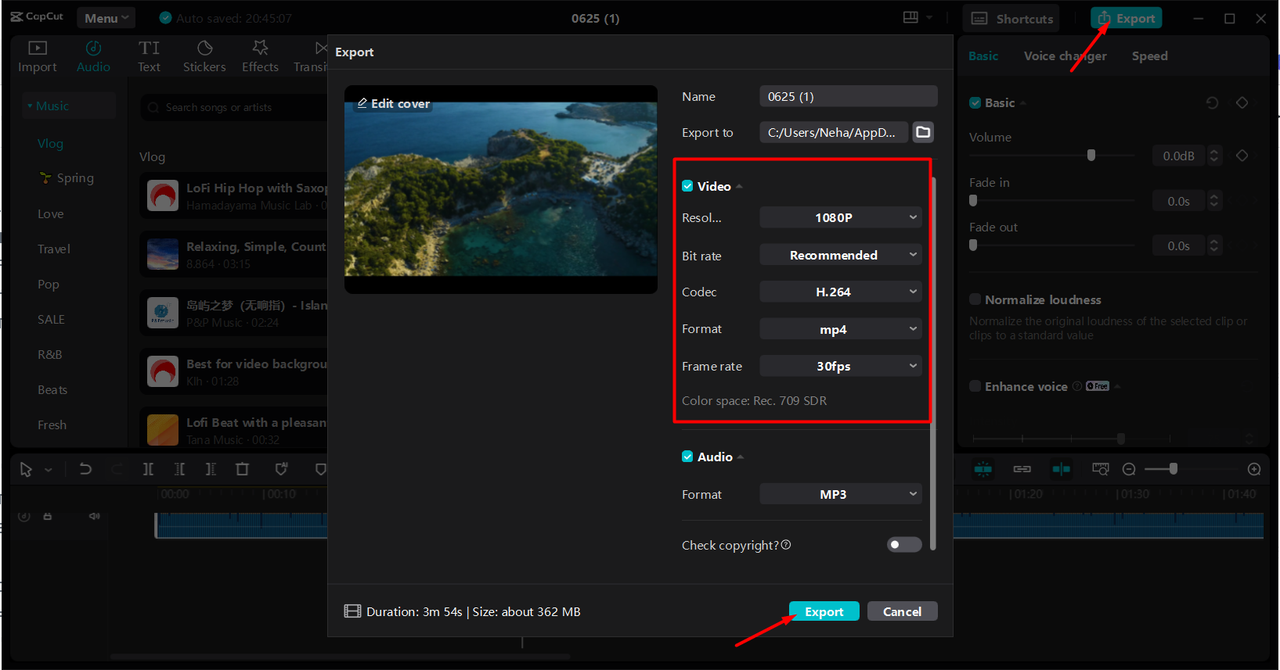1280x670 pixels.
Task: Open the Codec H.264 dropdown
Action: click(x=841, y=292)
